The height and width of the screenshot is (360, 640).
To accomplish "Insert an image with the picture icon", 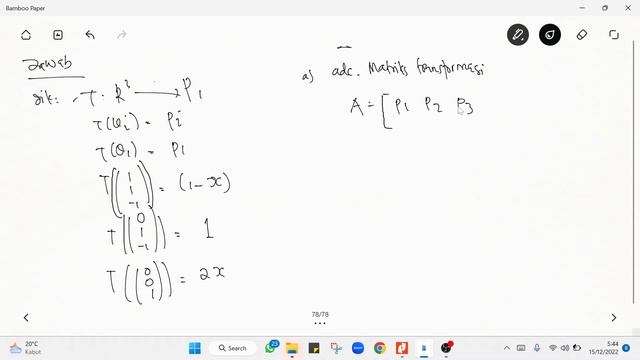I will point(58,35).
